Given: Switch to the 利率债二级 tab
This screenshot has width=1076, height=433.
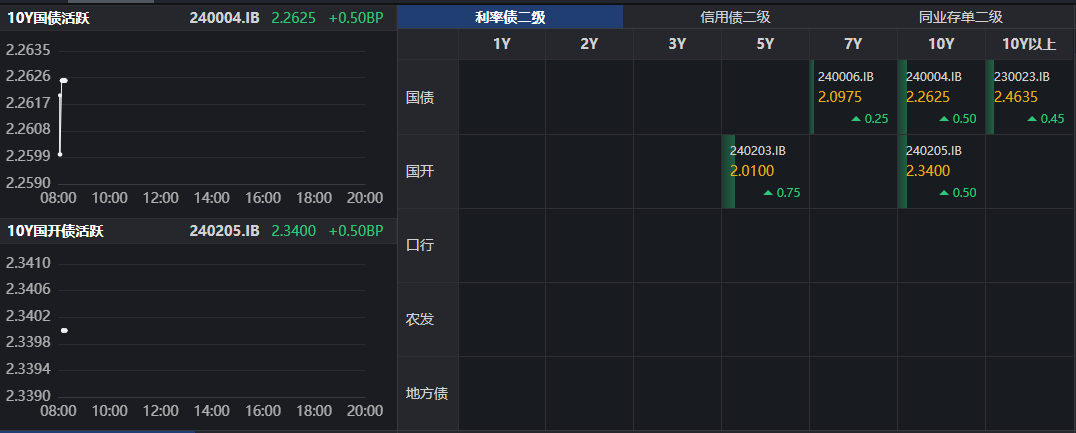Looking at the screenshot, I should (510, 17).
